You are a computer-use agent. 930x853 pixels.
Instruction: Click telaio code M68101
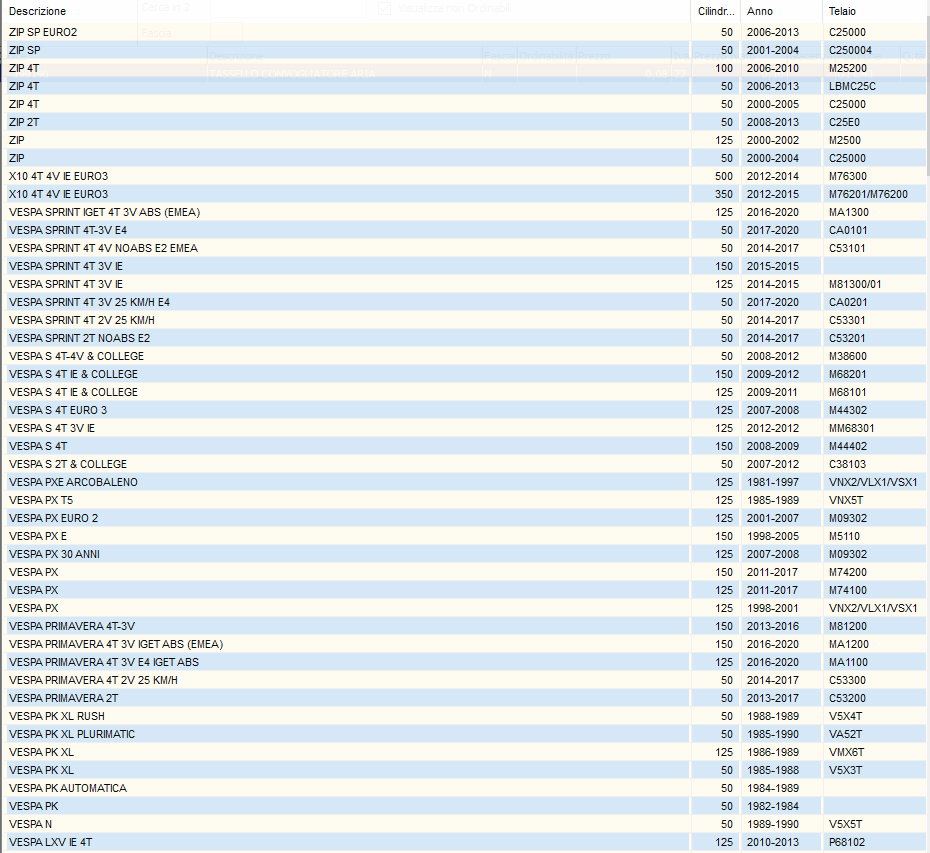pyautogui.click(x=848, y=392)
